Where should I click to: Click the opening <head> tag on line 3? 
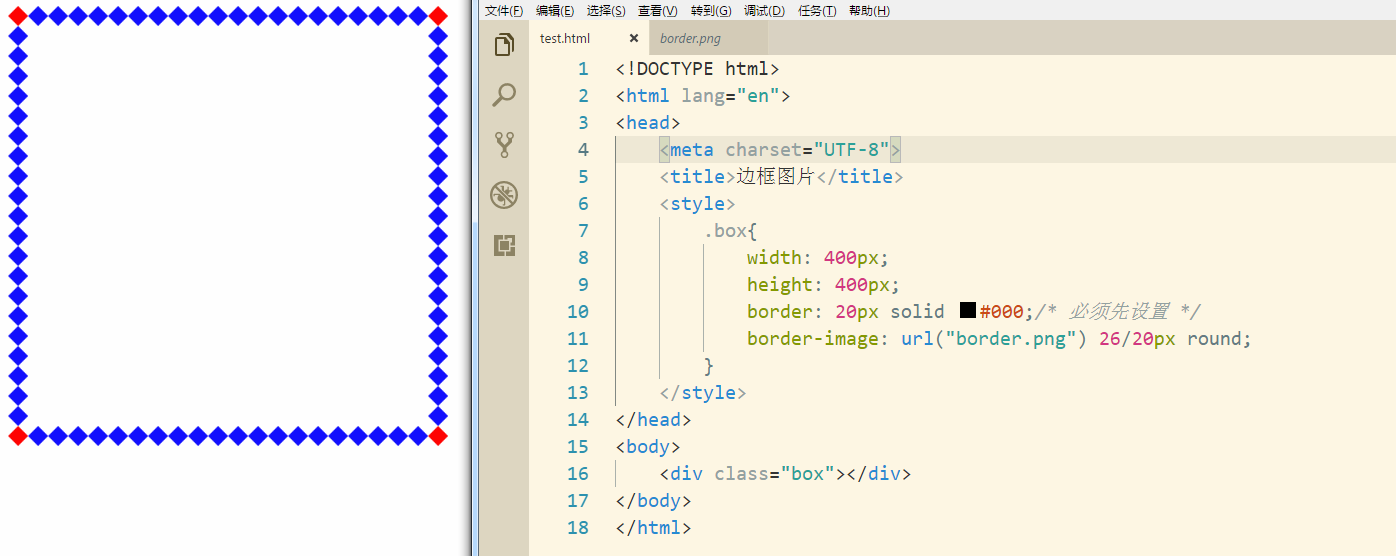click(648, 123)
